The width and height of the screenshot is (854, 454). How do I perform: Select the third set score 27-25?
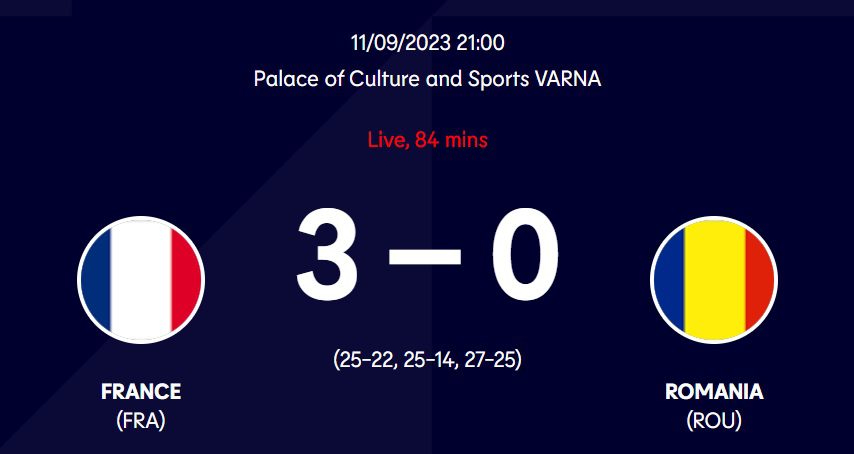[x=492, y=359]
